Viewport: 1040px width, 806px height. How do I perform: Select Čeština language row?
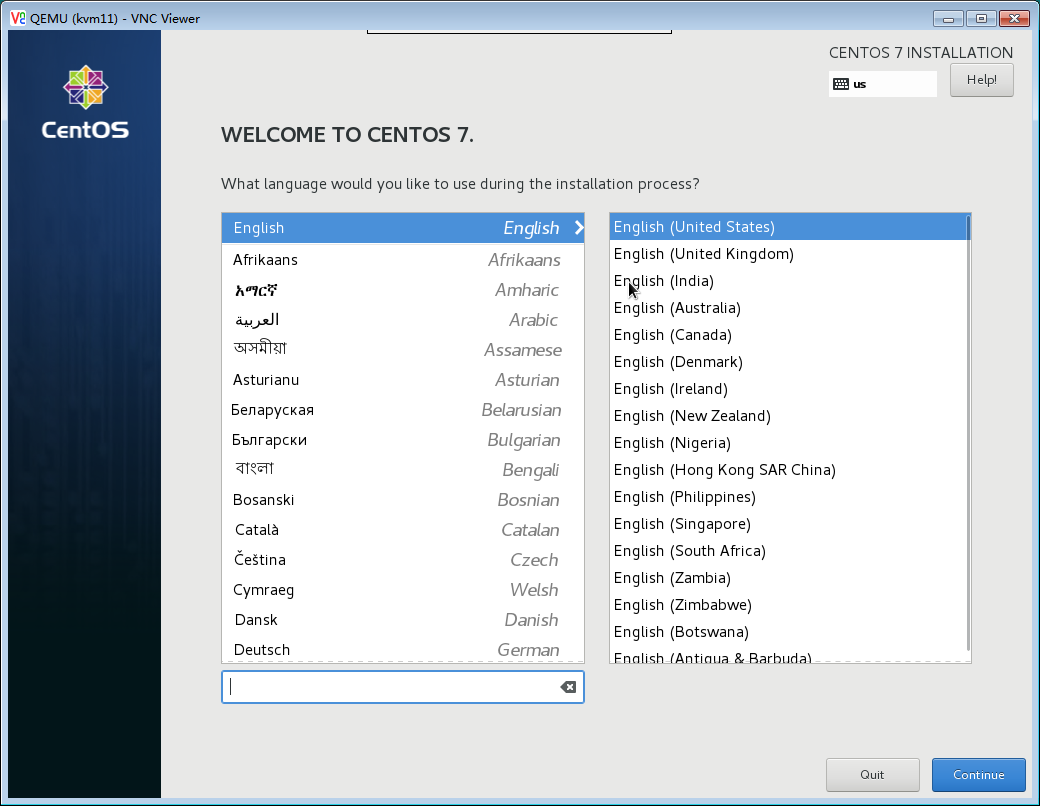(403, 560)
